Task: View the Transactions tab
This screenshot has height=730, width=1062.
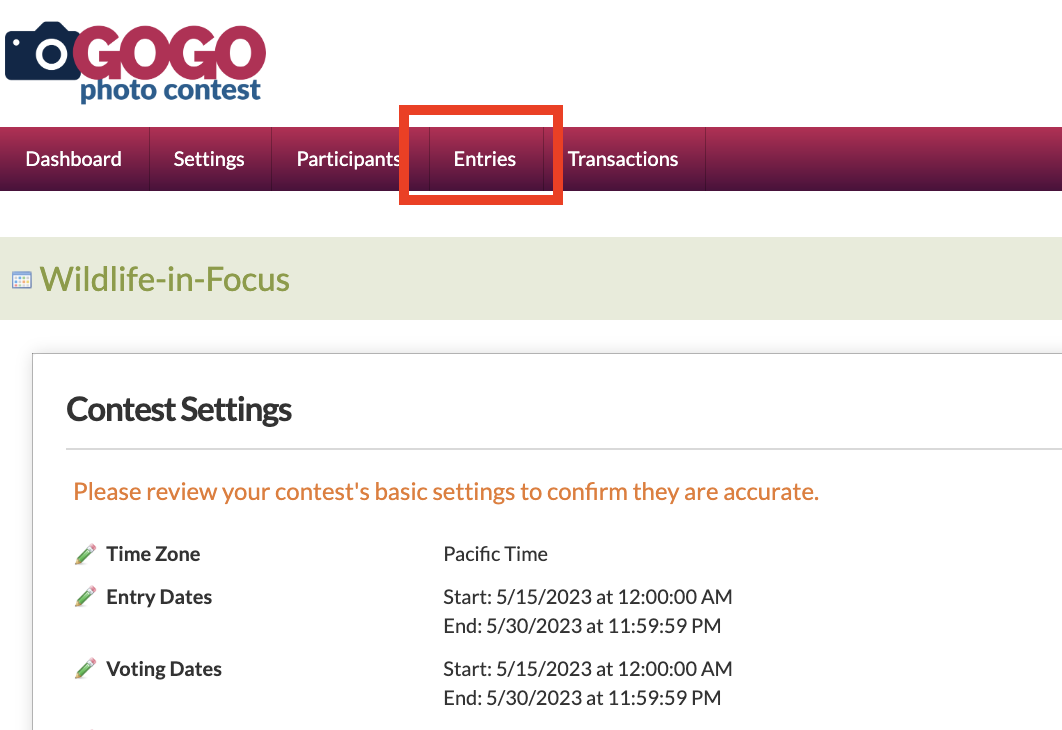Action: point(623,159)
